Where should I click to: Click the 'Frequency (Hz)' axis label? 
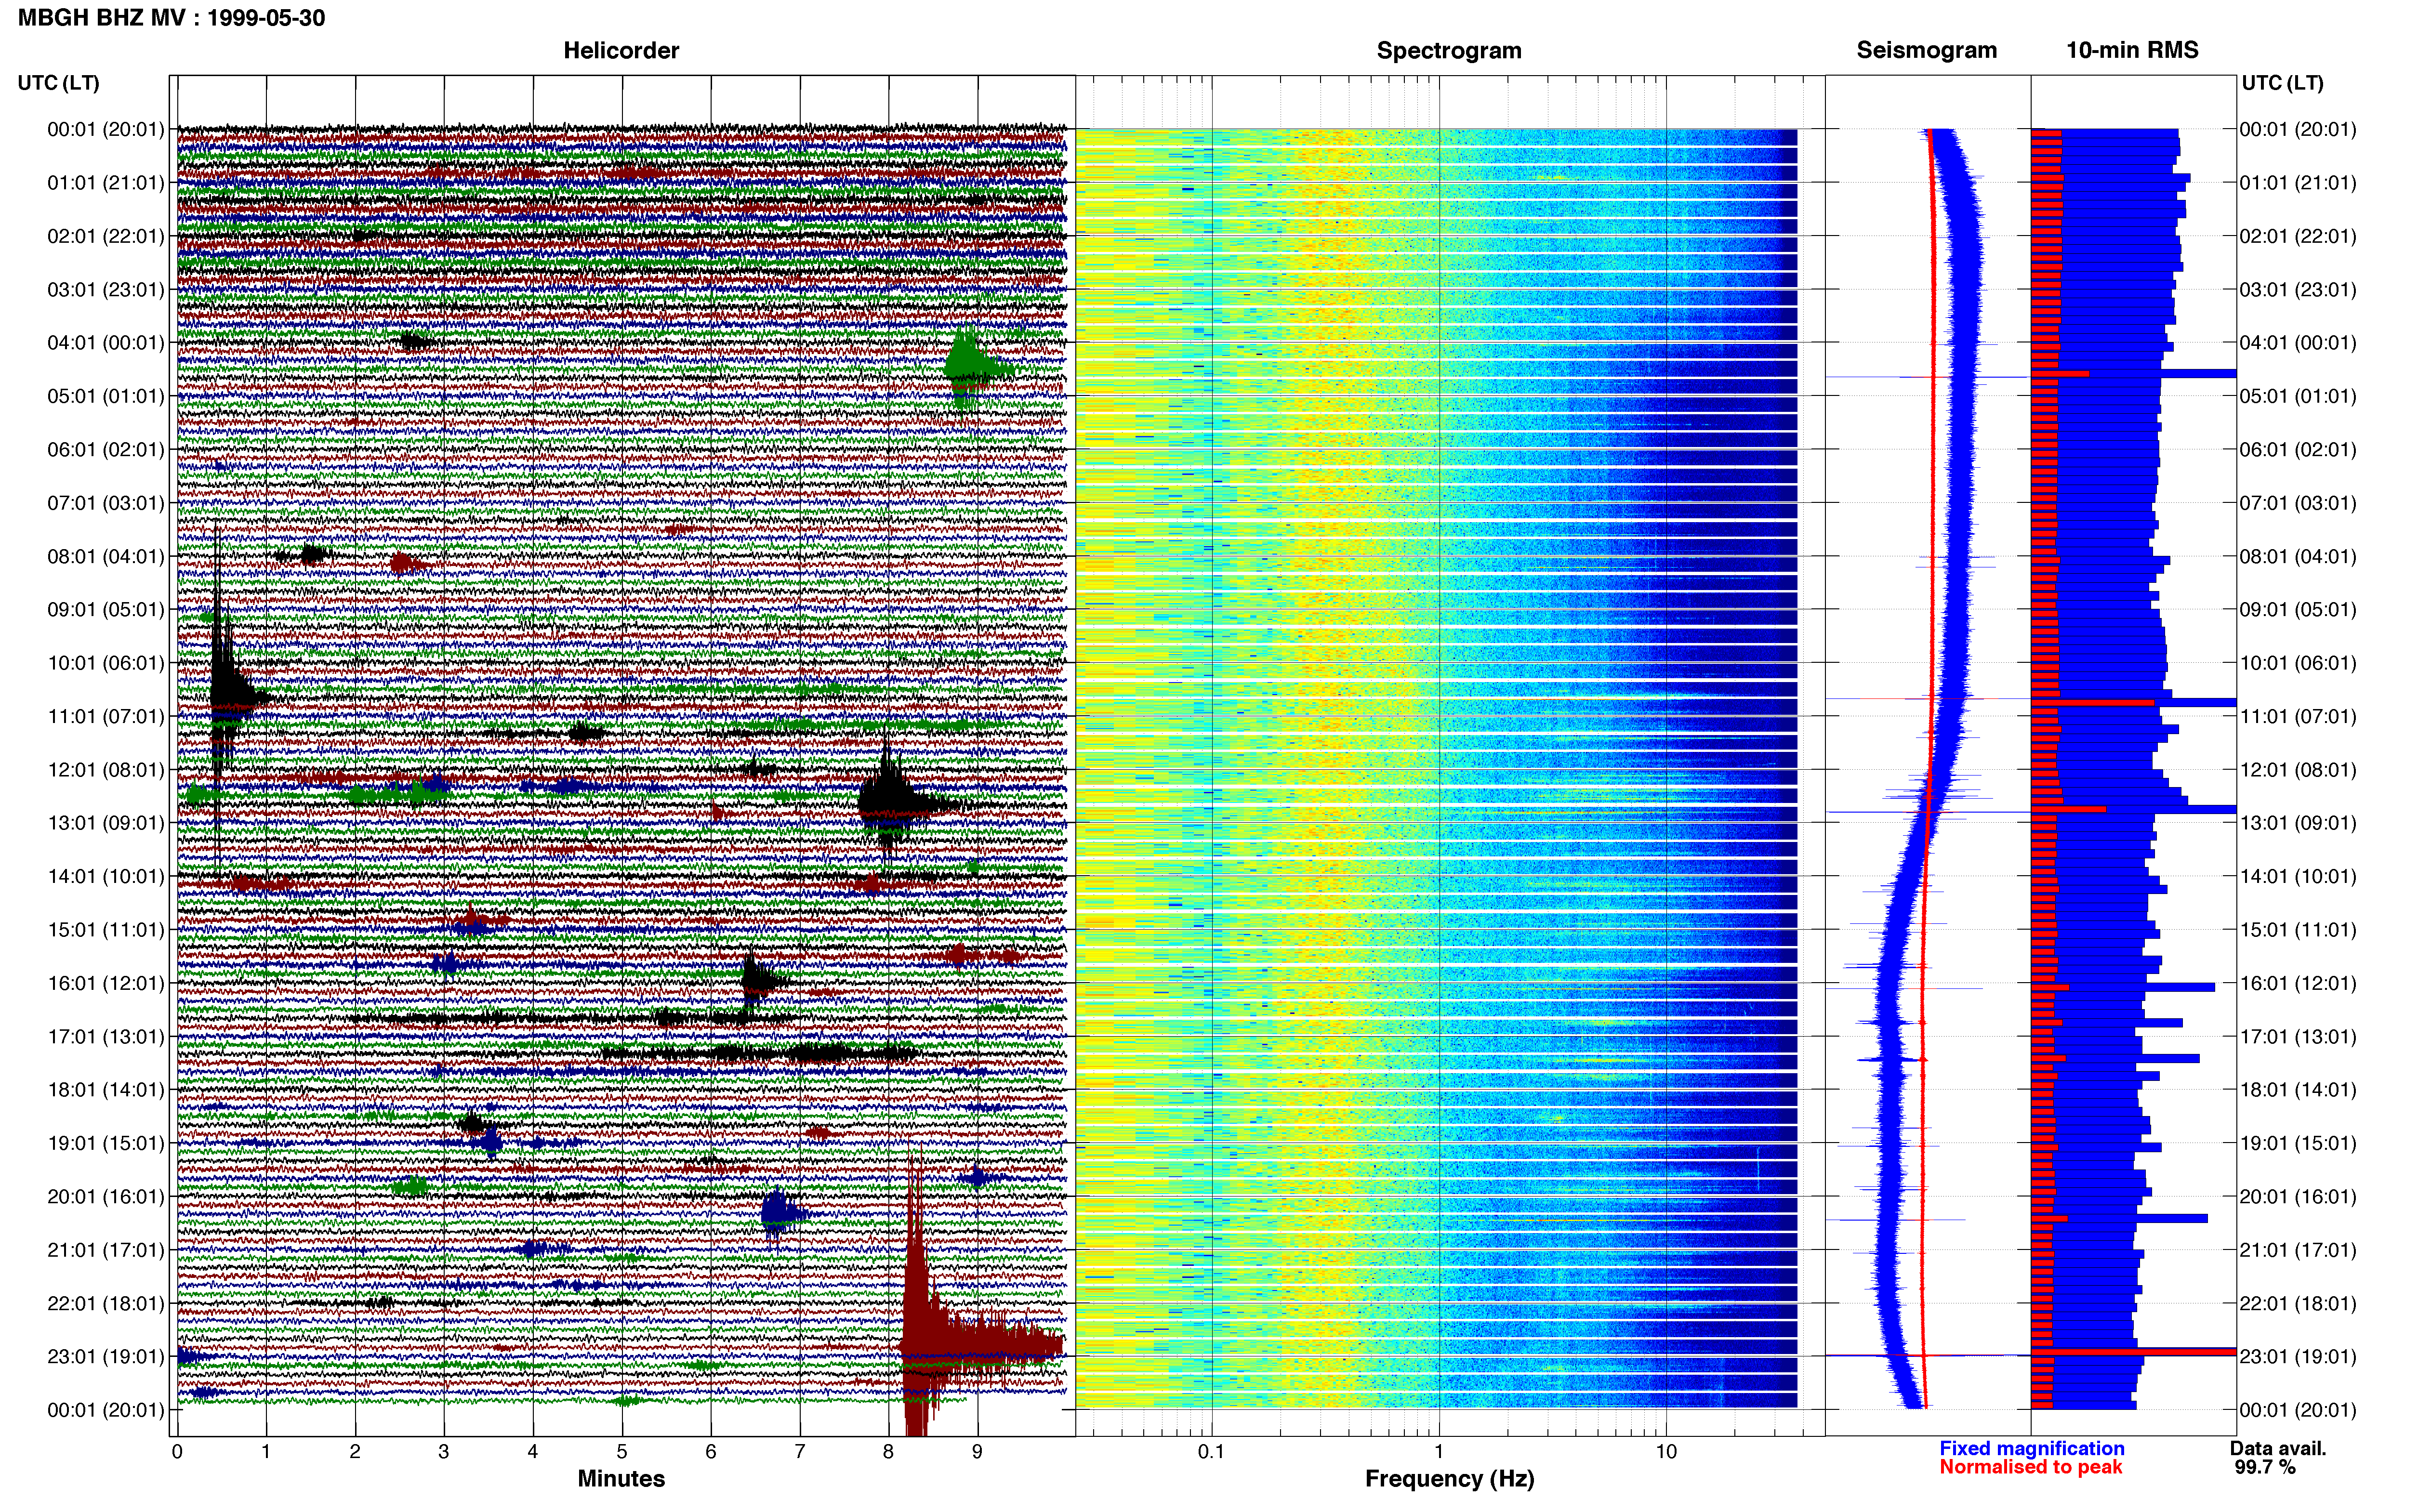pos(1449,1478)
